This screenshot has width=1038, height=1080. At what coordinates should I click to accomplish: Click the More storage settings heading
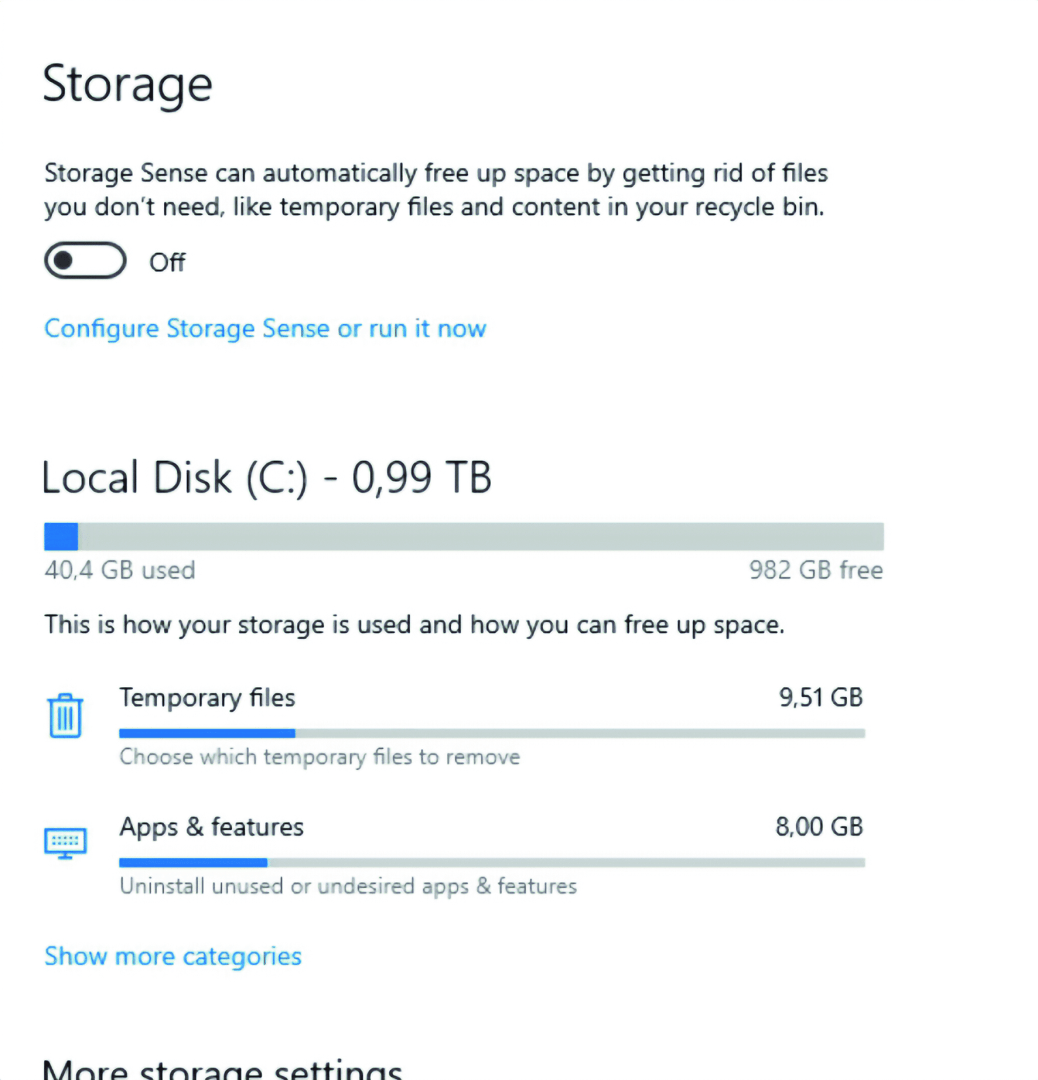[x=222, y=1068]
